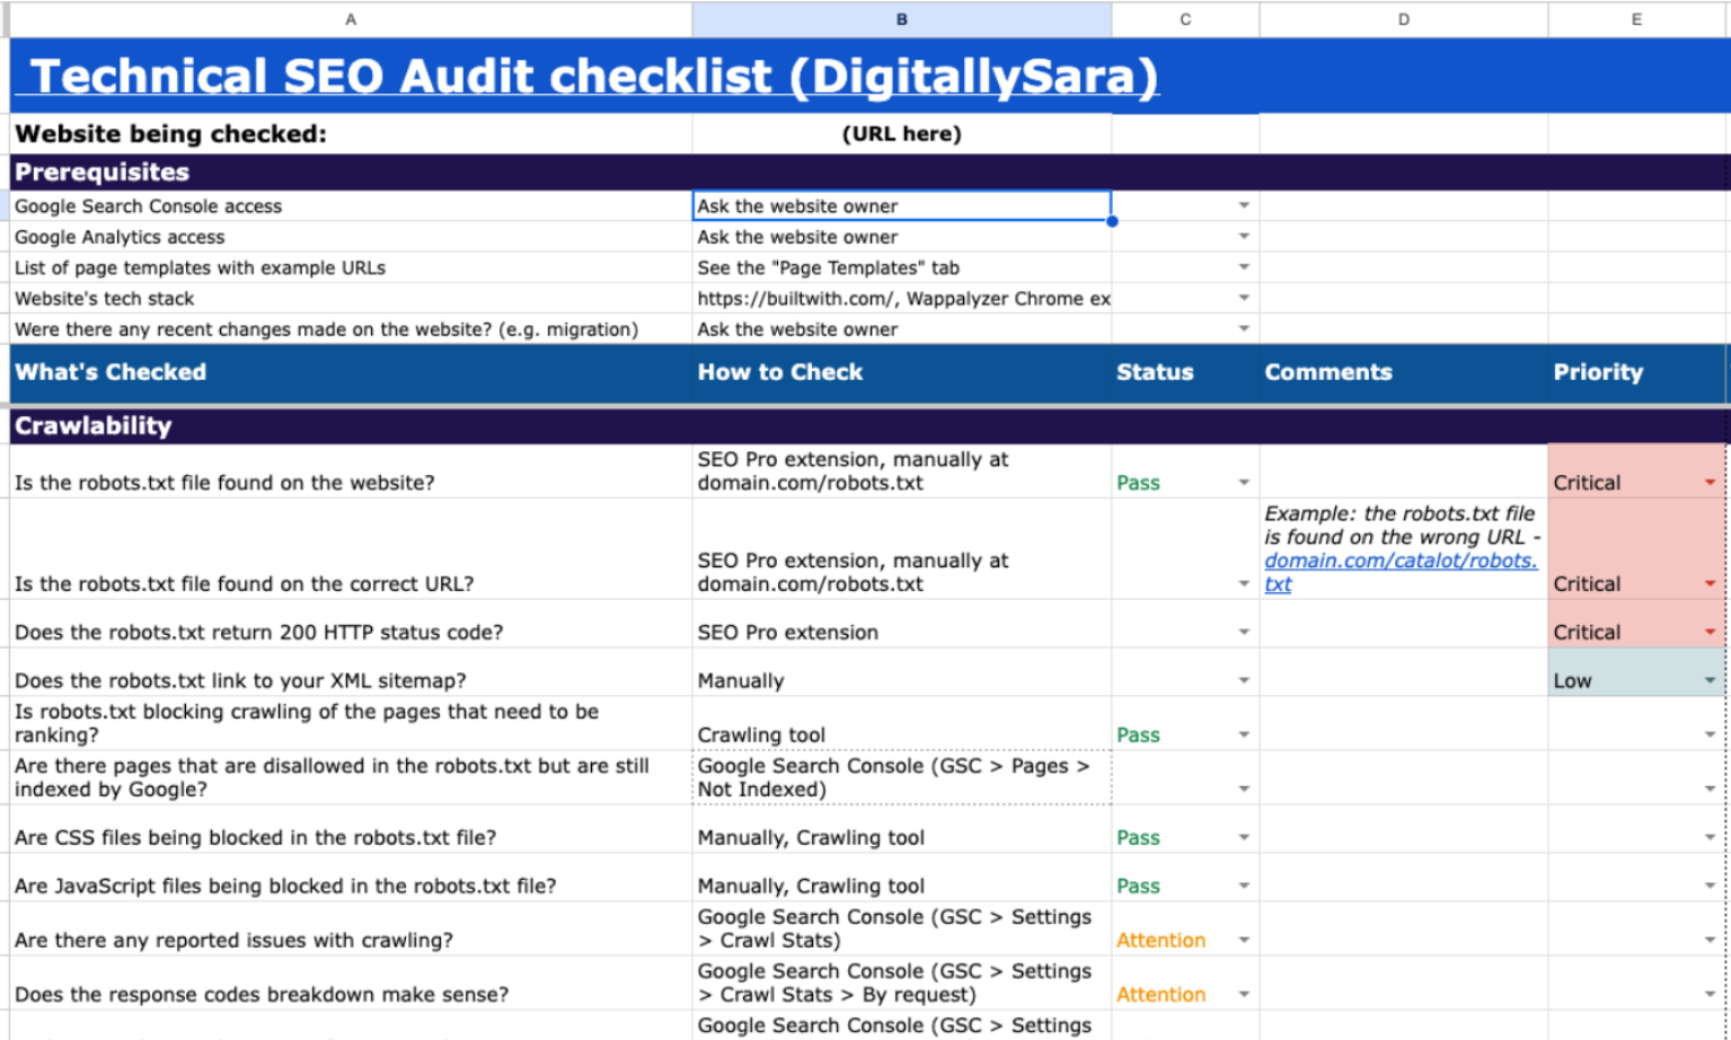This screenshot has height=1040, width=1731.
Task: Open Pass status dropdown for robots.txt file found row
Action: coord(1244,482)
